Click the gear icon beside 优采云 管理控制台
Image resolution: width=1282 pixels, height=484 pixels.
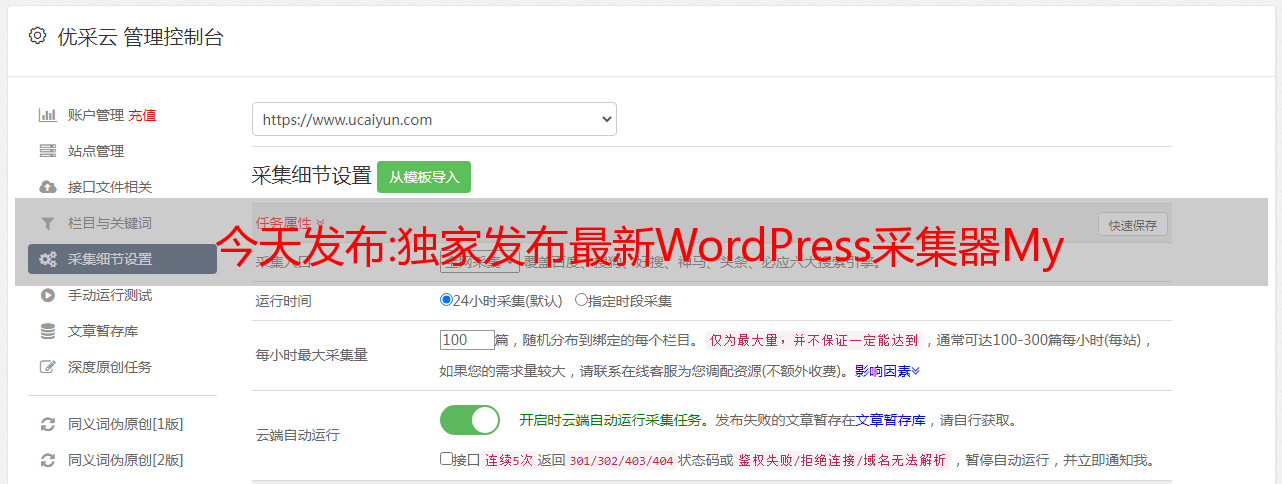coord(37,36)
